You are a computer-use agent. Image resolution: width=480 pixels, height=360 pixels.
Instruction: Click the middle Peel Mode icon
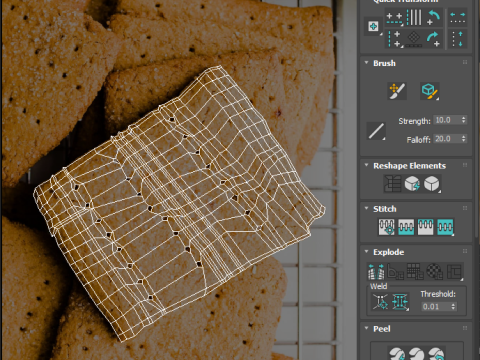(417, 354)
